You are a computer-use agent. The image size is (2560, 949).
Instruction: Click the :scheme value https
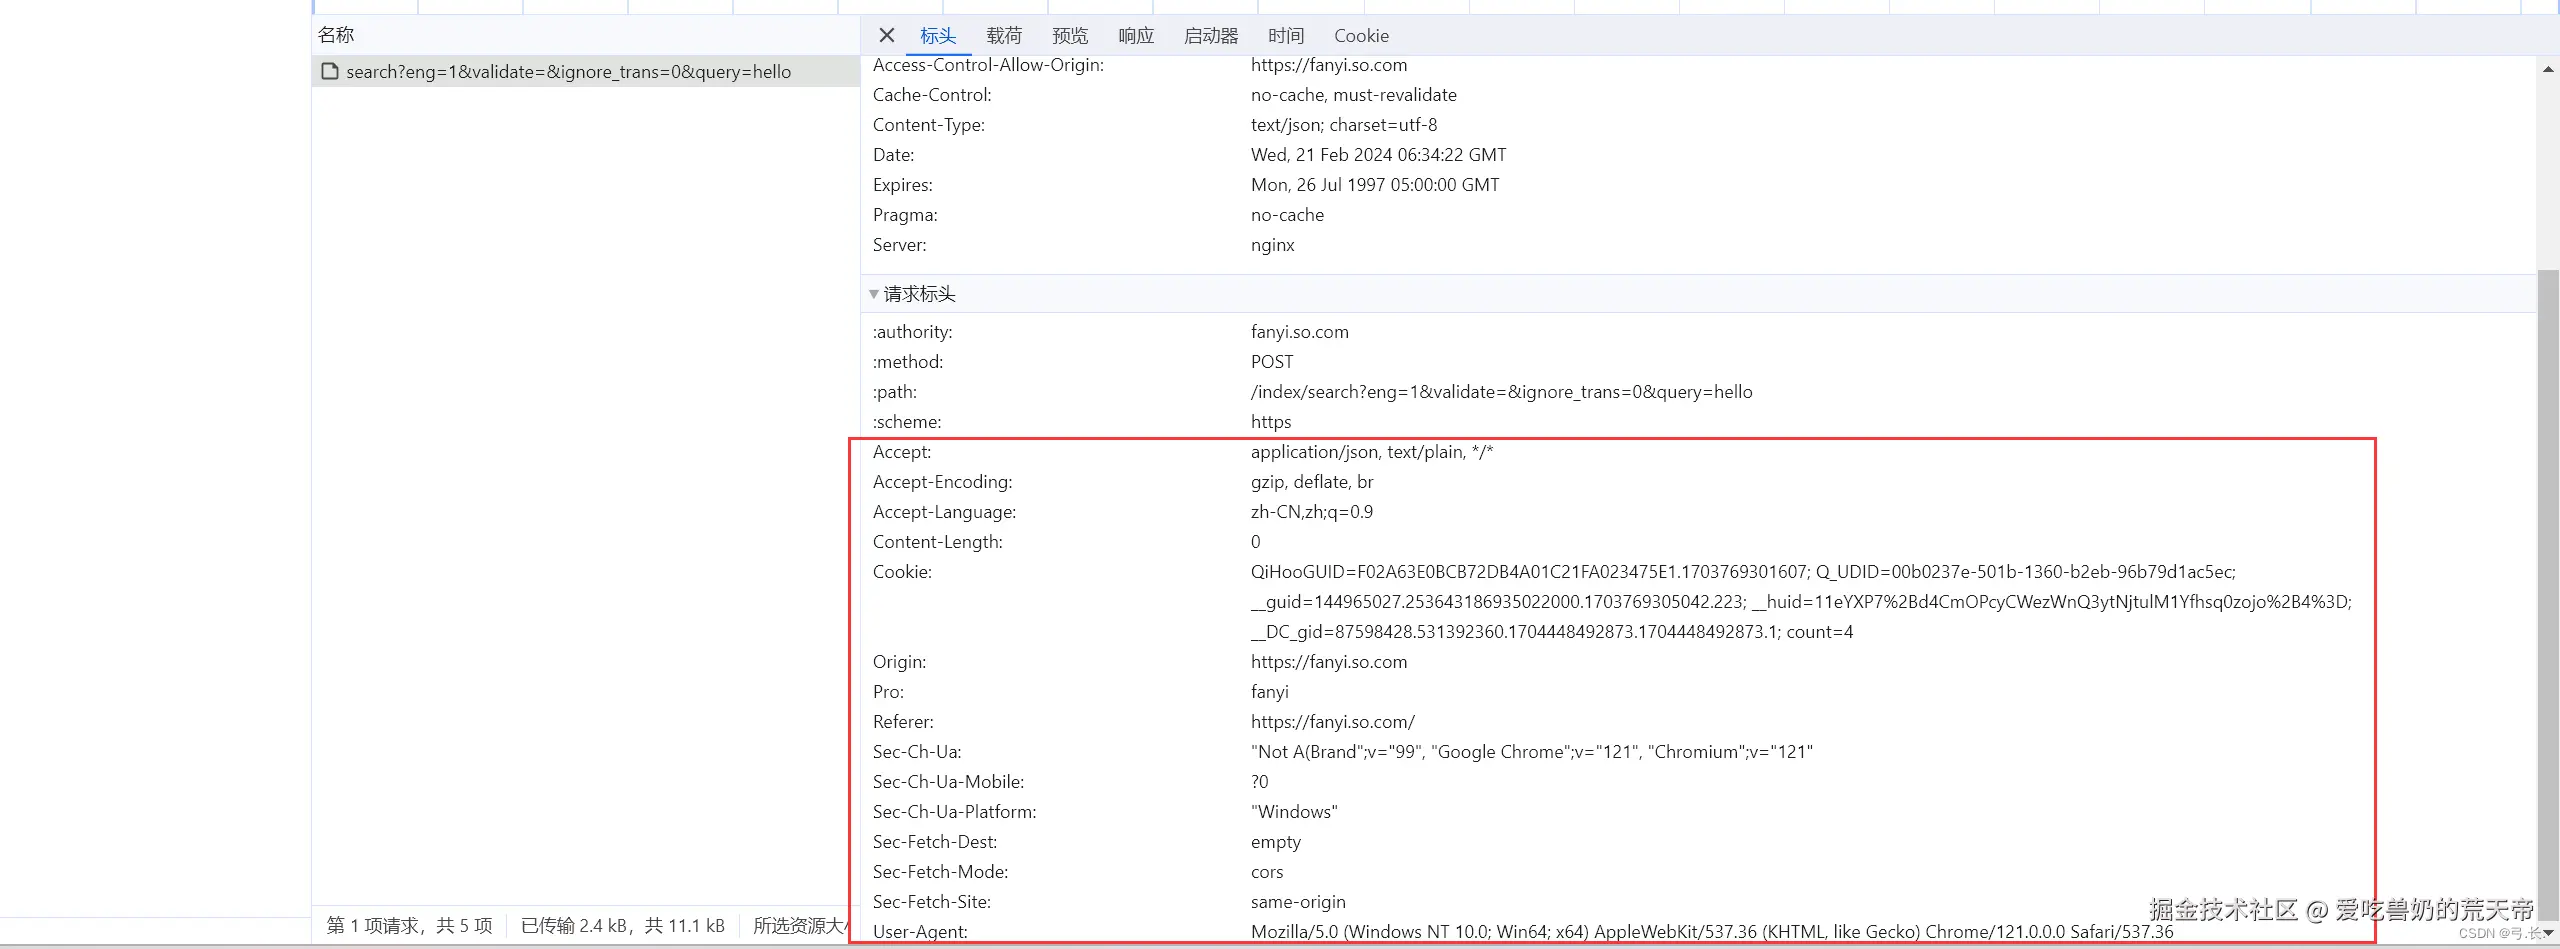[x=1270, y=422]
